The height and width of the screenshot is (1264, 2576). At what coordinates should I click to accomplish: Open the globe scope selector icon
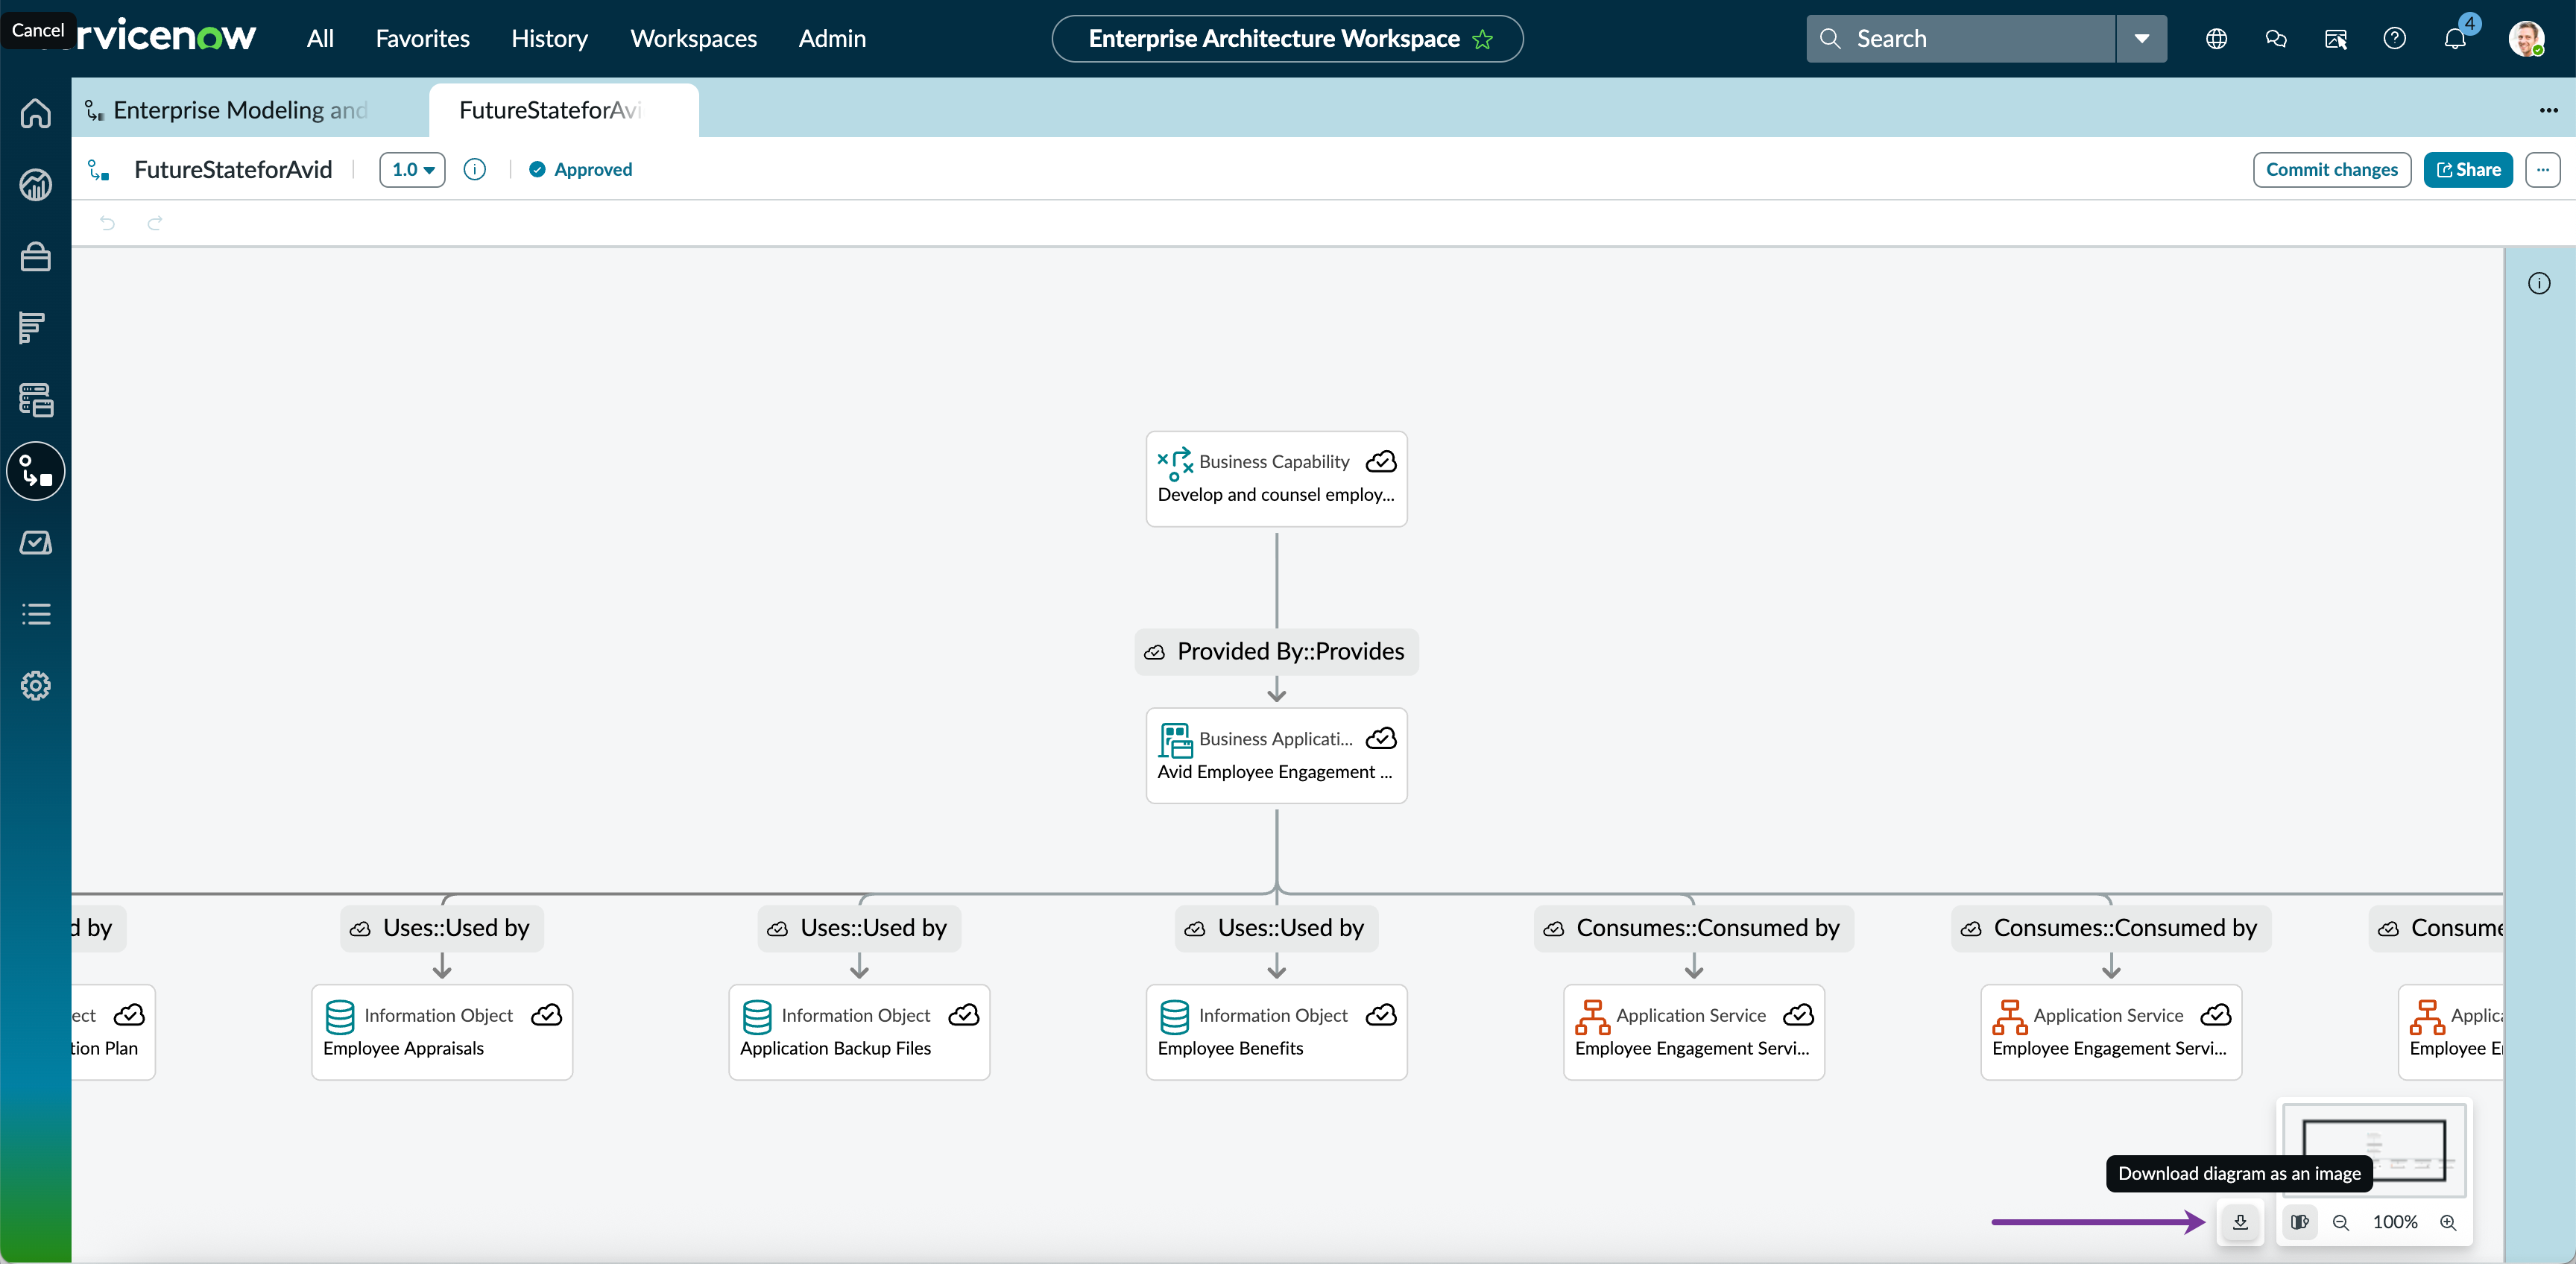tap(2217, 39)
